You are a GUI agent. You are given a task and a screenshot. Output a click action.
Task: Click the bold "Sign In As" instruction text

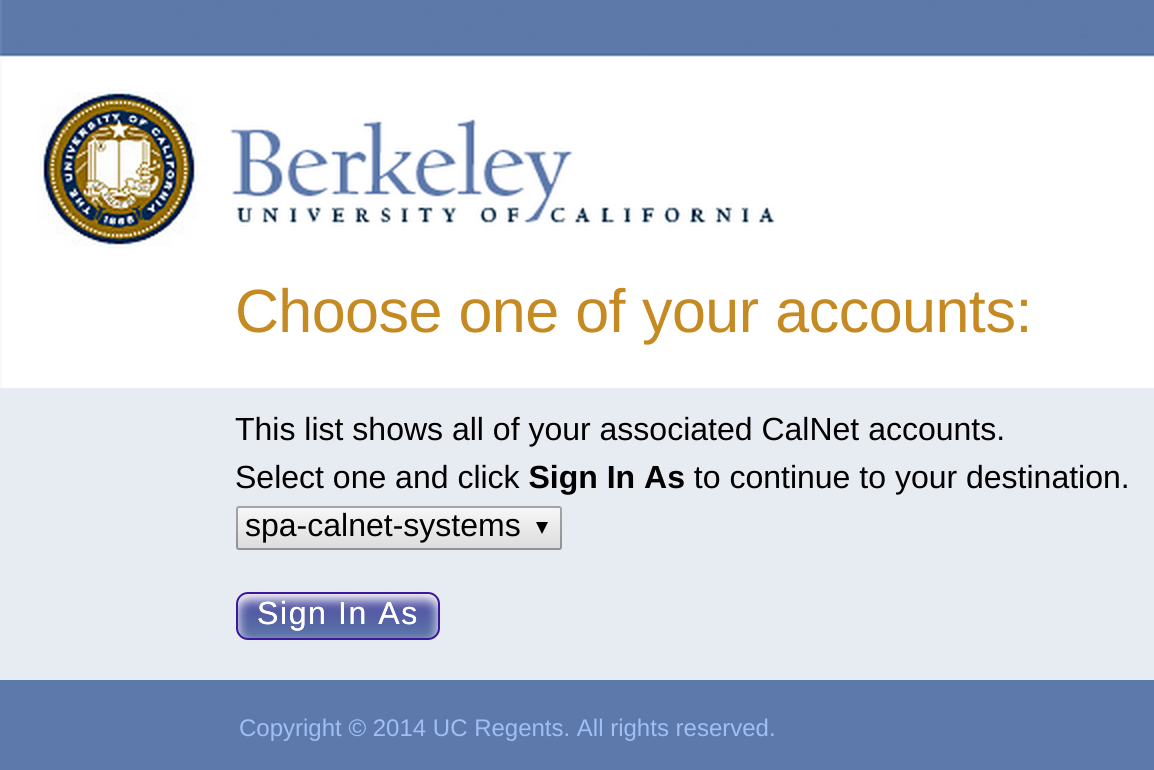click(x=606, y=478)
